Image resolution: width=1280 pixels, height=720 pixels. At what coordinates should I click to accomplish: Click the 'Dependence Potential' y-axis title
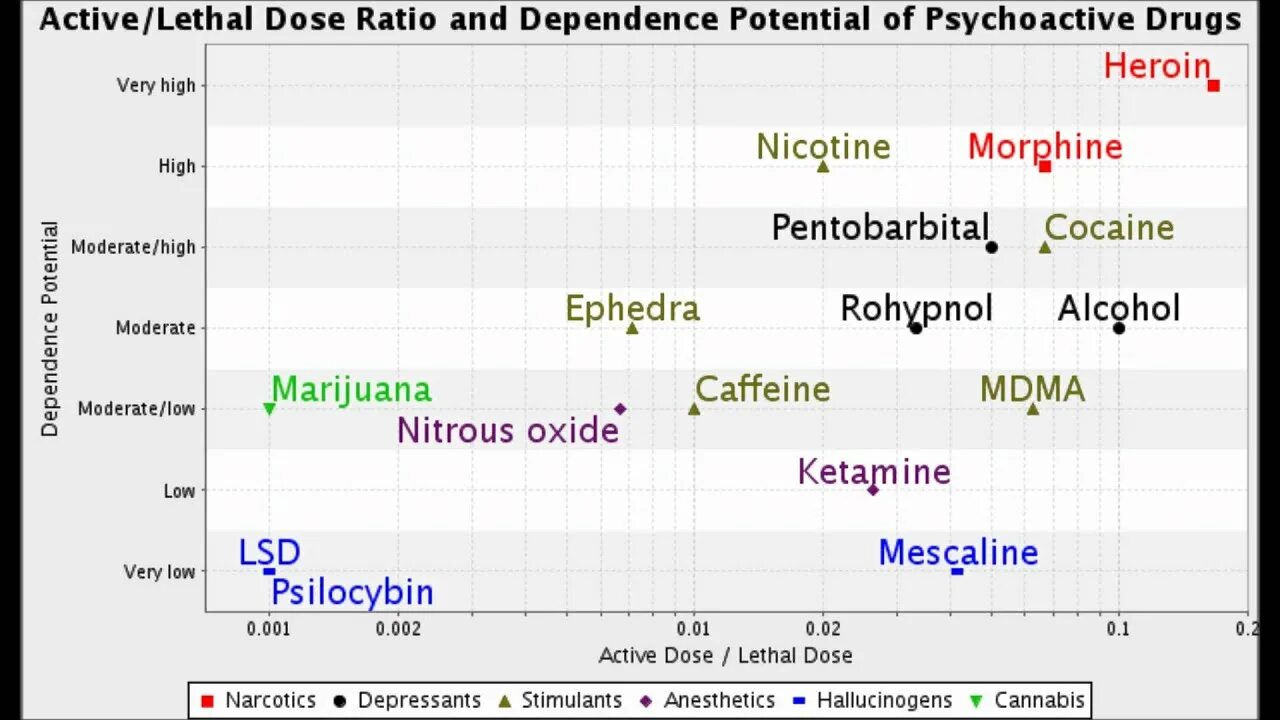click(x=49, y=328)
